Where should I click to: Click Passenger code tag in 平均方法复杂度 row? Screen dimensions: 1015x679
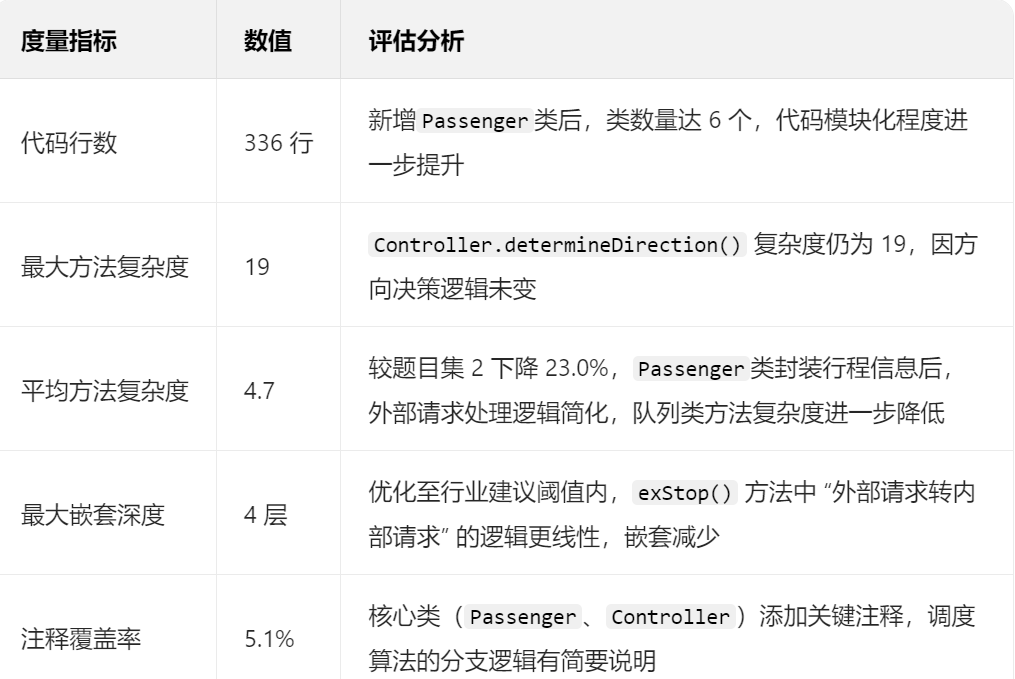(691, 369)
